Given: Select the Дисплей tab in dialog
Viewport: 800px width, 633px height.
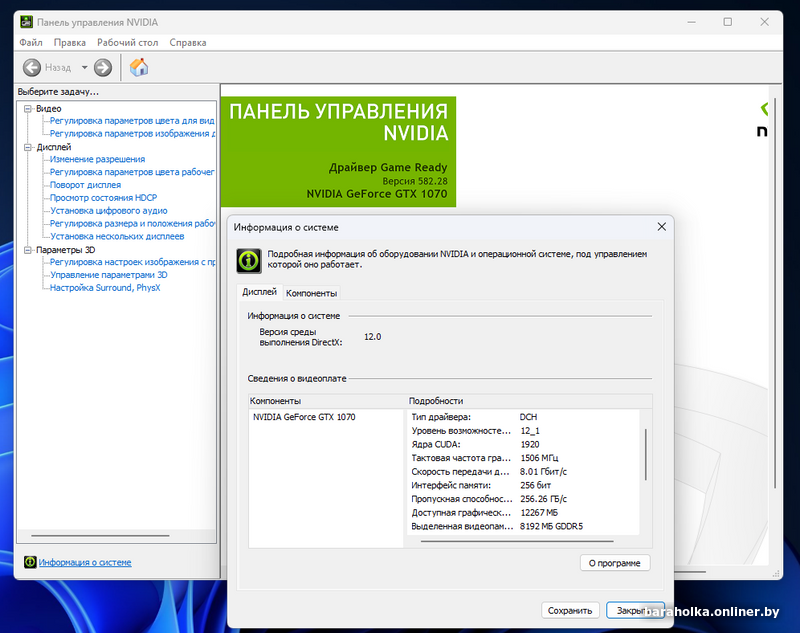Looking at the screenshot, I should click(259, 292).
